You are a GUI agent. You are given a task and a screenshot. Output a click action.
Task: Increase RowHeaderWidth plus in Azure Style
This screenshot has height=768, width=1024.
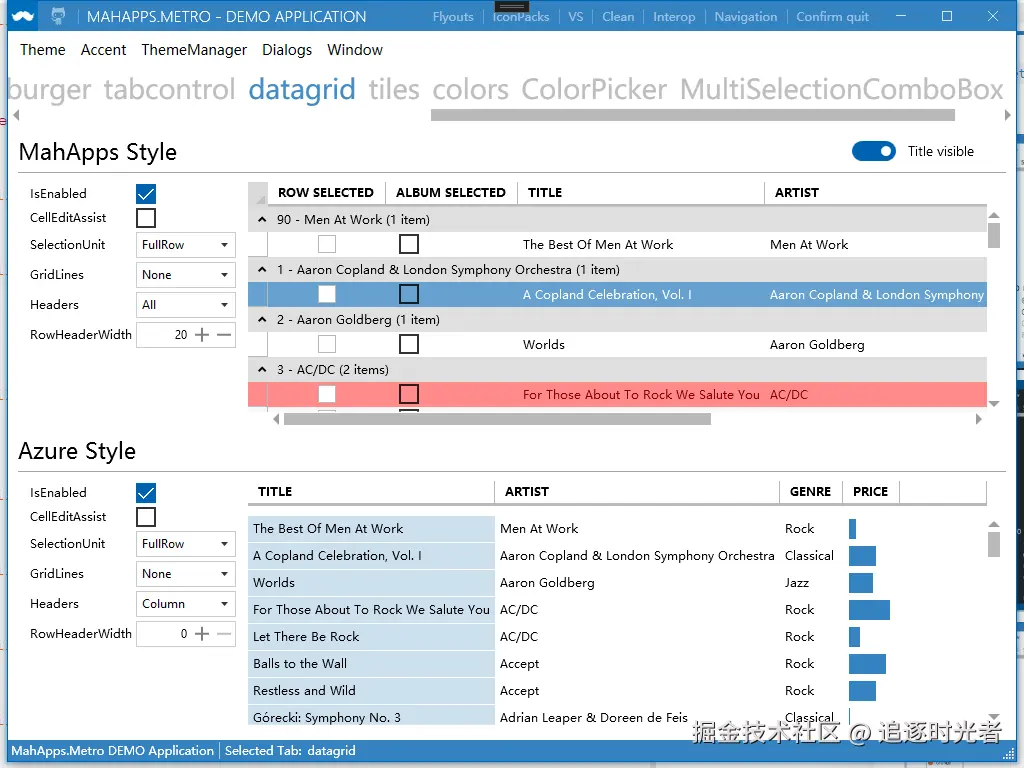coord(202,633)
